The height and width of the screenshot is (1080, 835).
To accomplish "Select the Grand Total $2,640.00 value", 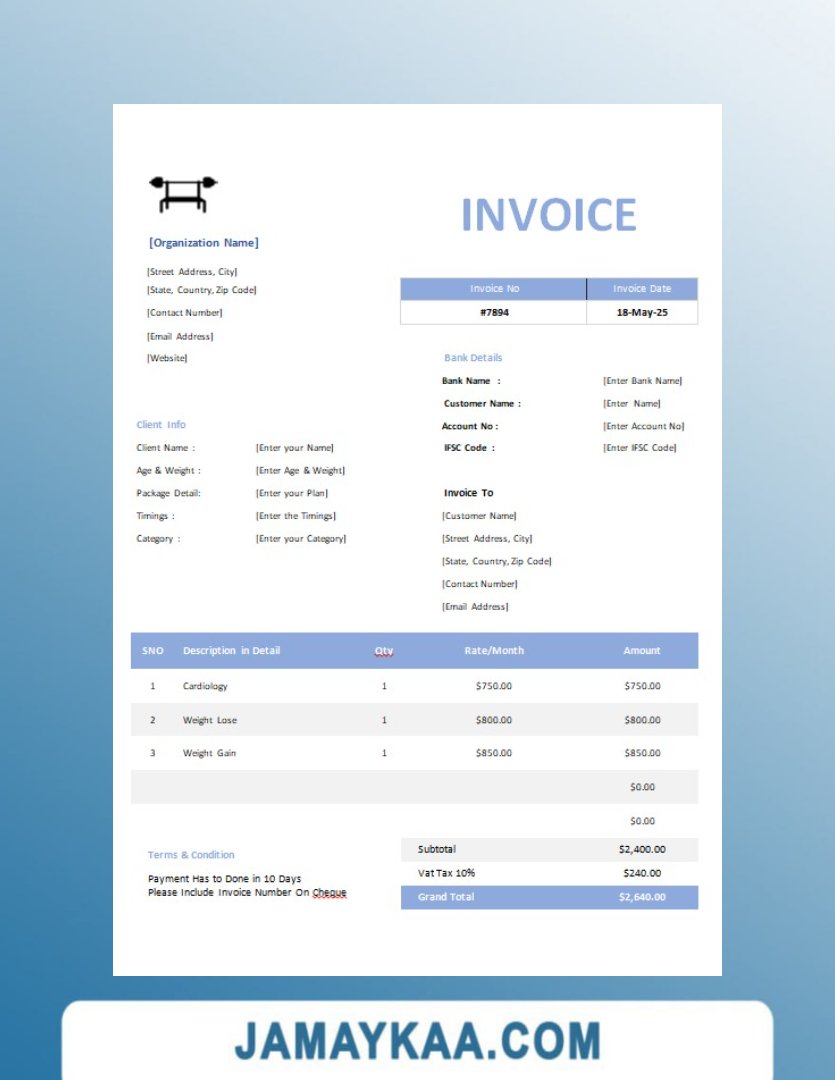I will pos(642,897).
